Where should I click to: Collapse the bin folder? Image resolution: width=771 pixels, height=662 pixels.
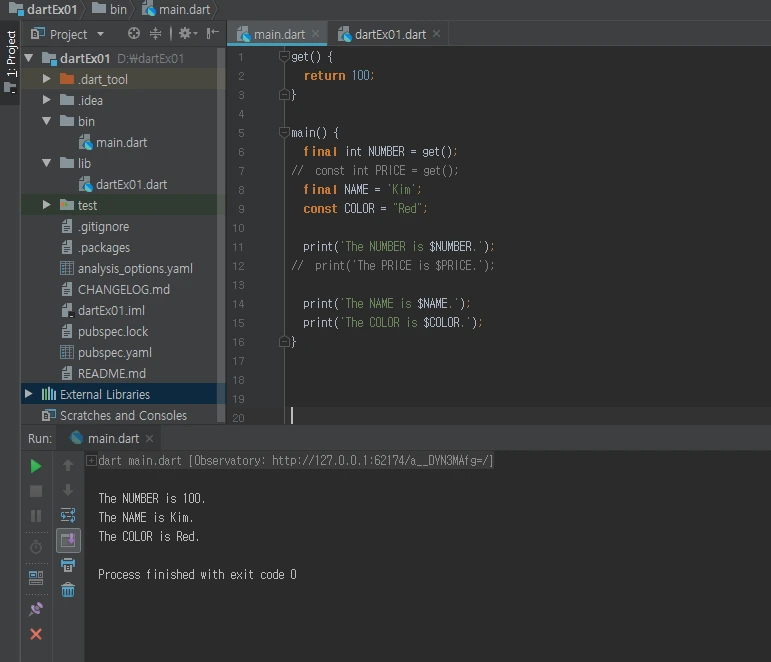(x=47, y=121)
